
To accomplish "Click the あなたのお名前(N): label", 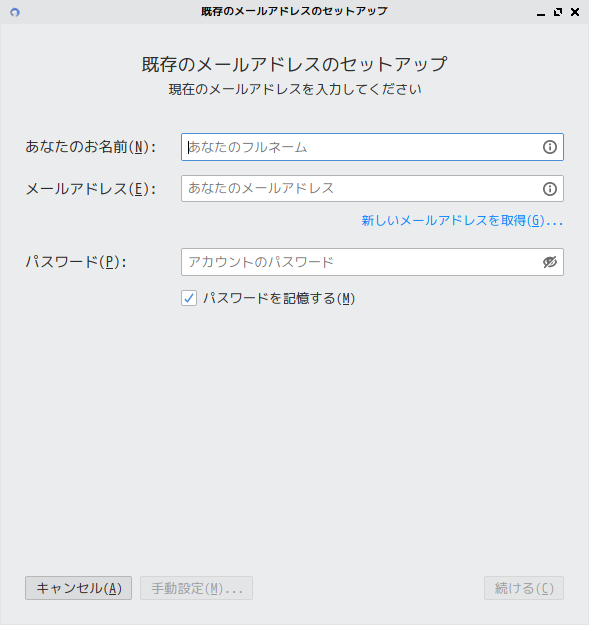I will (x=91, y=147).
